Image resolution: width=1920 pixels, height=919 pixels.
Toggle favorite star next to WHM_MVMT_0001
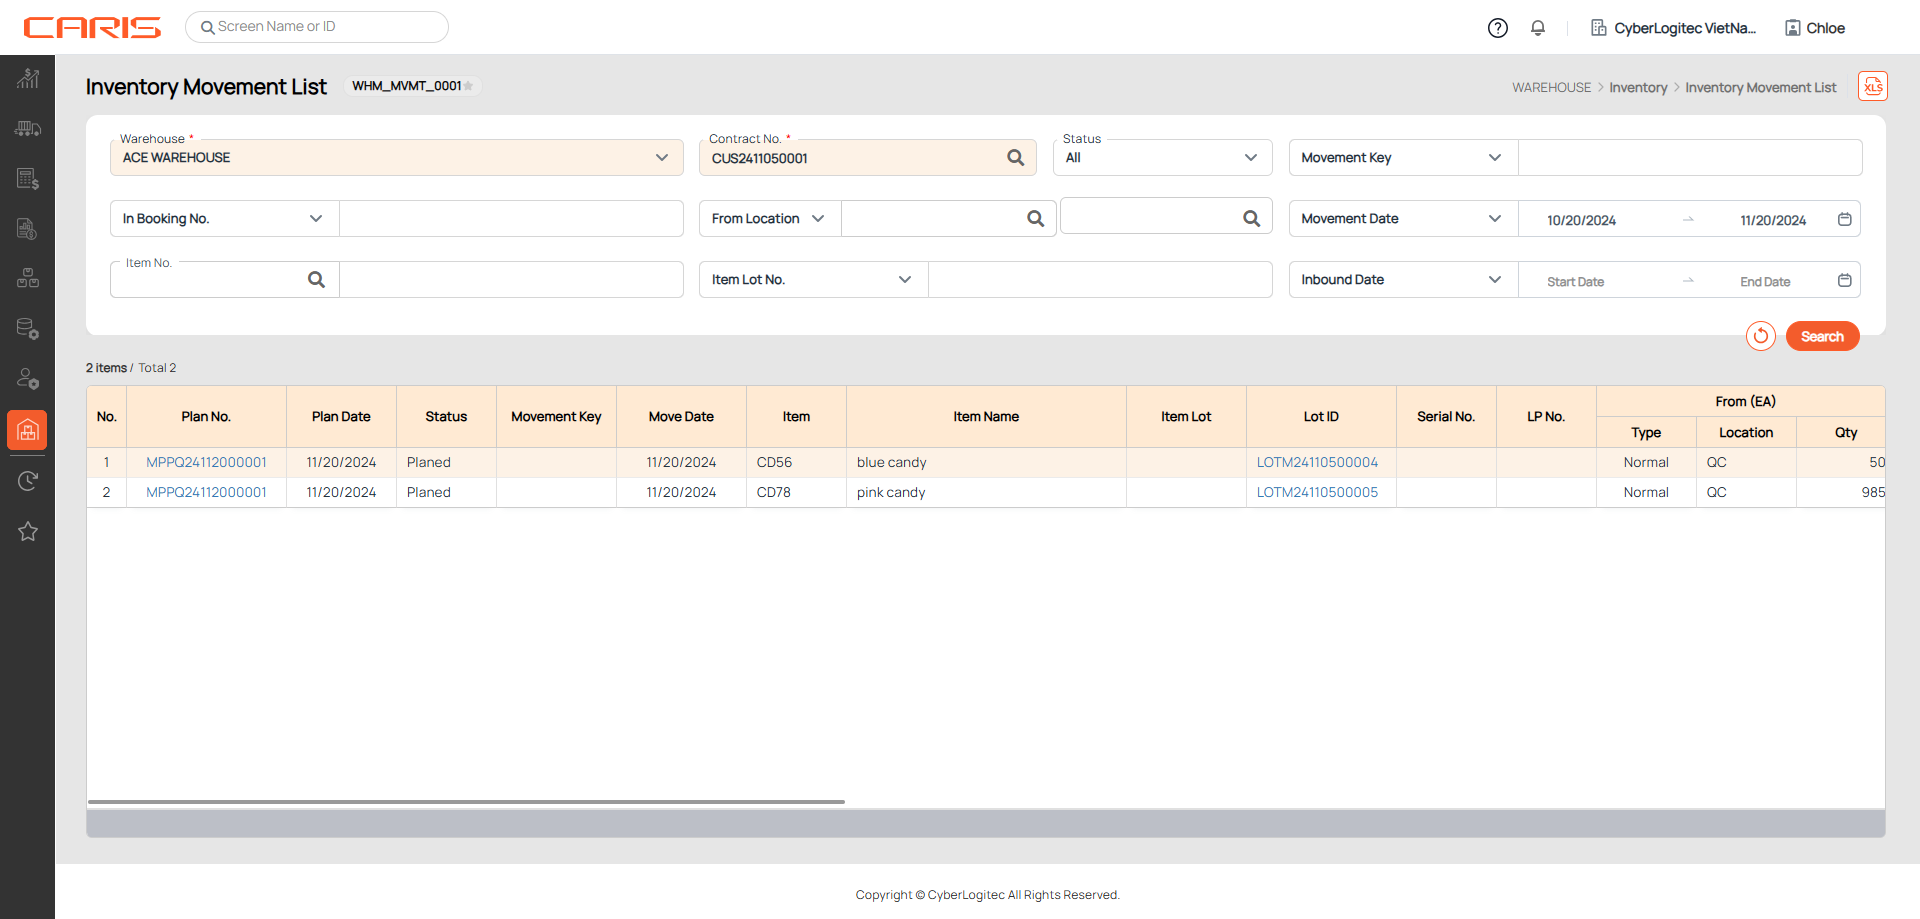click(469, 86)
